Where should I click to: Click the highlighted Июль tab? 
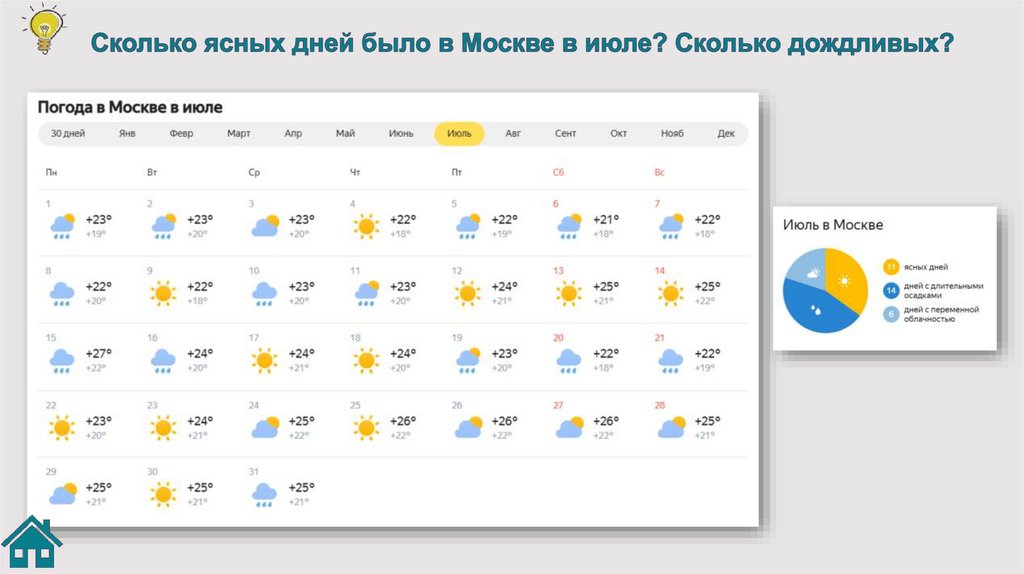pos(459,133)
